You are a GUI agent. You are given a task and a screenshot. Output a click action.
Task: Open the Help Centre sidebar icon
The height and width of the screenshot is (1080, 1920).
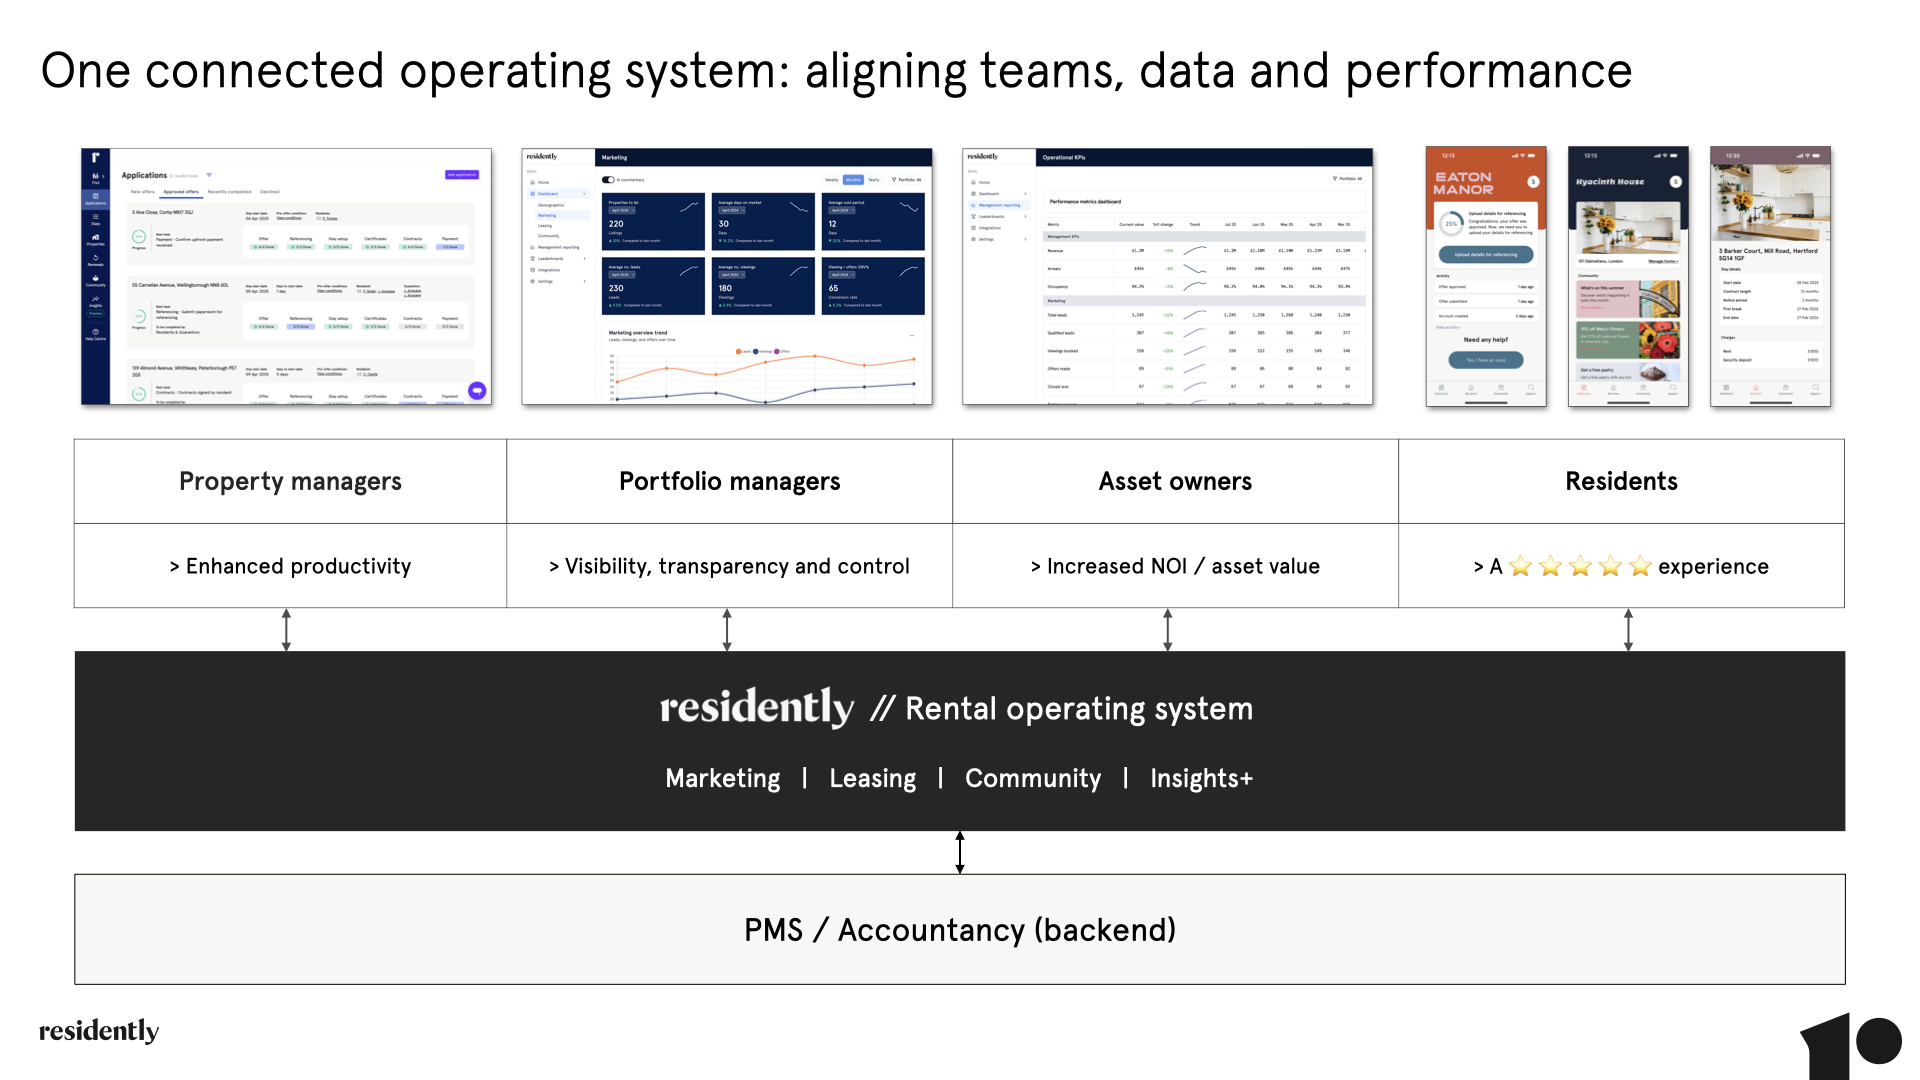[x=95, y=333]
